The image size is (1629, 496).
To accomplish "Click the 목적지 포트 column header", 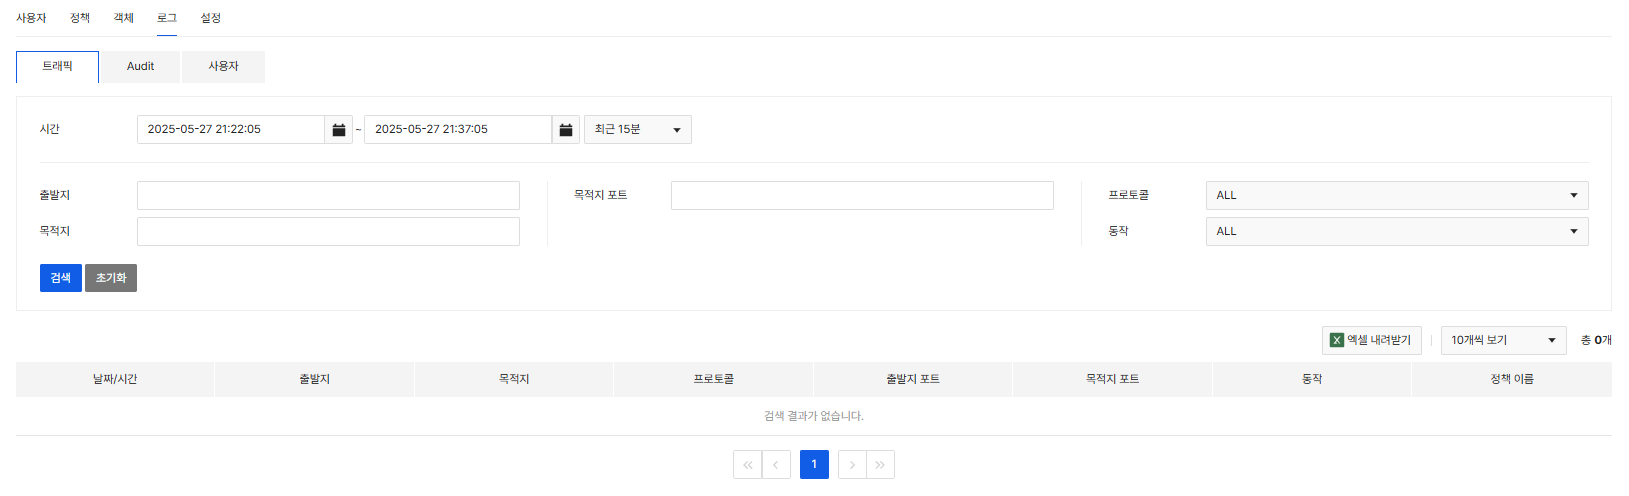I will pos(1113,380).
